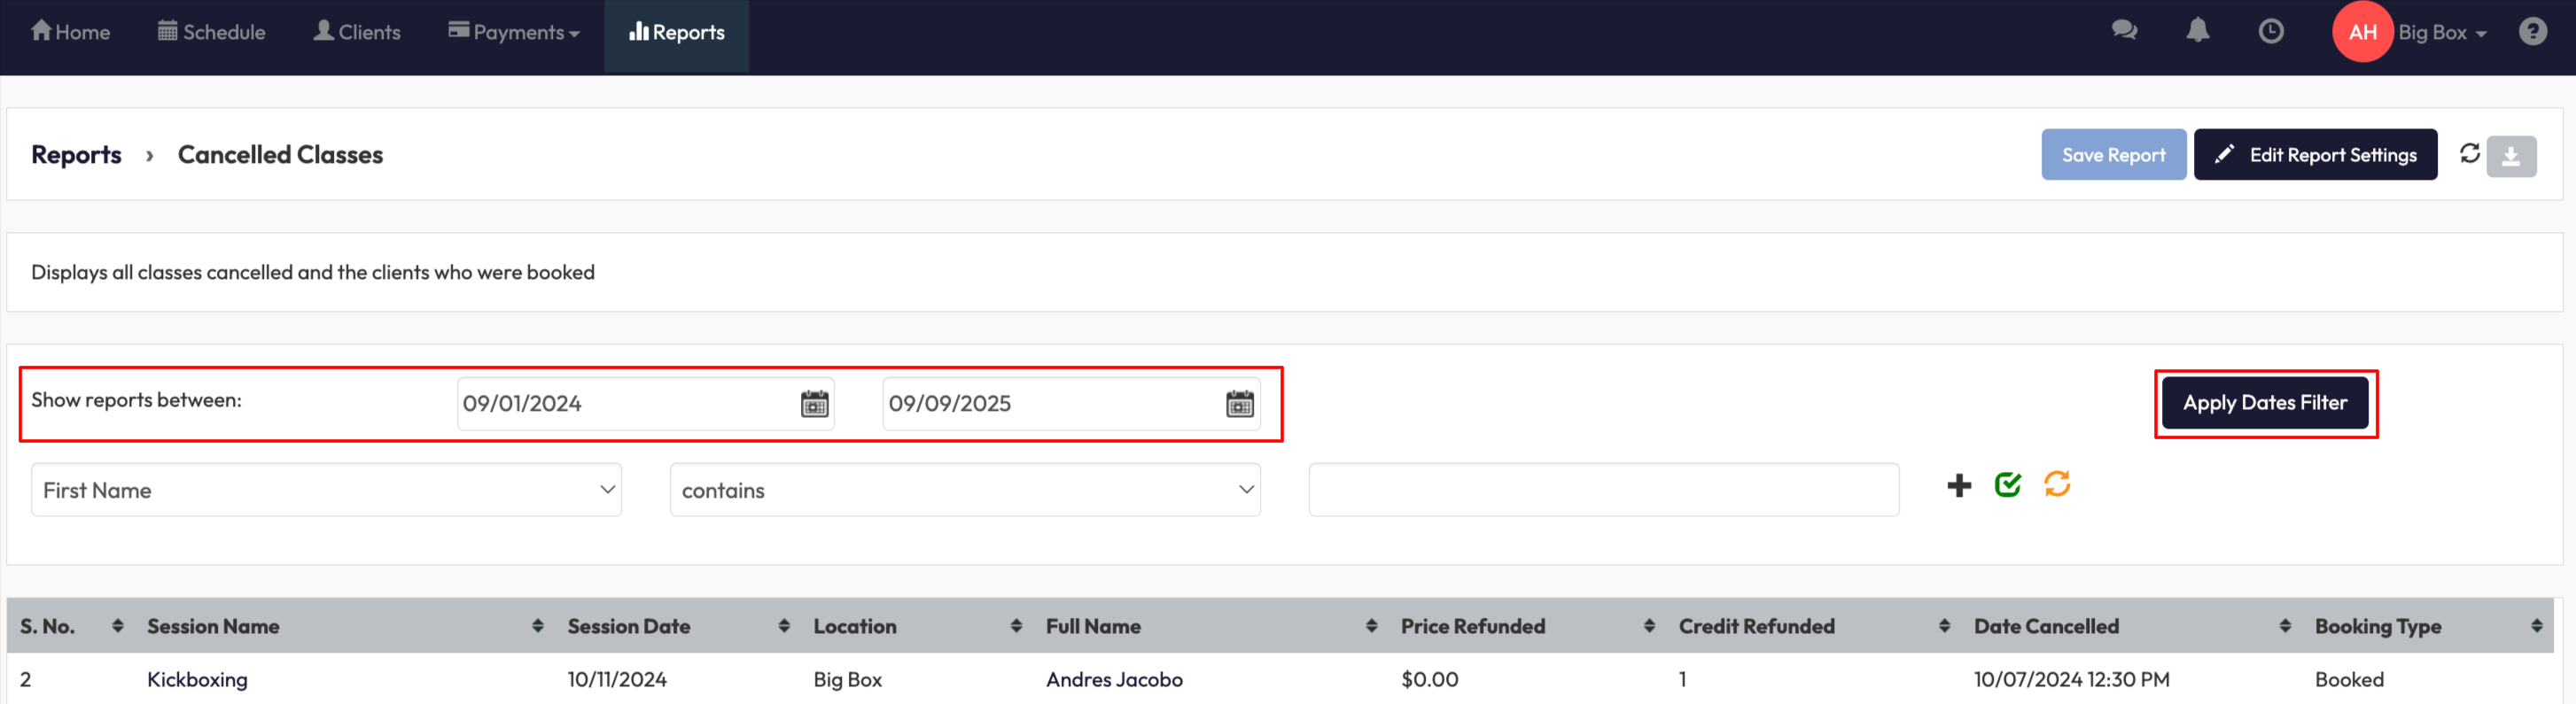Open the help question mark icon
2576x704 pixels.
click(x=2532, y=32)
